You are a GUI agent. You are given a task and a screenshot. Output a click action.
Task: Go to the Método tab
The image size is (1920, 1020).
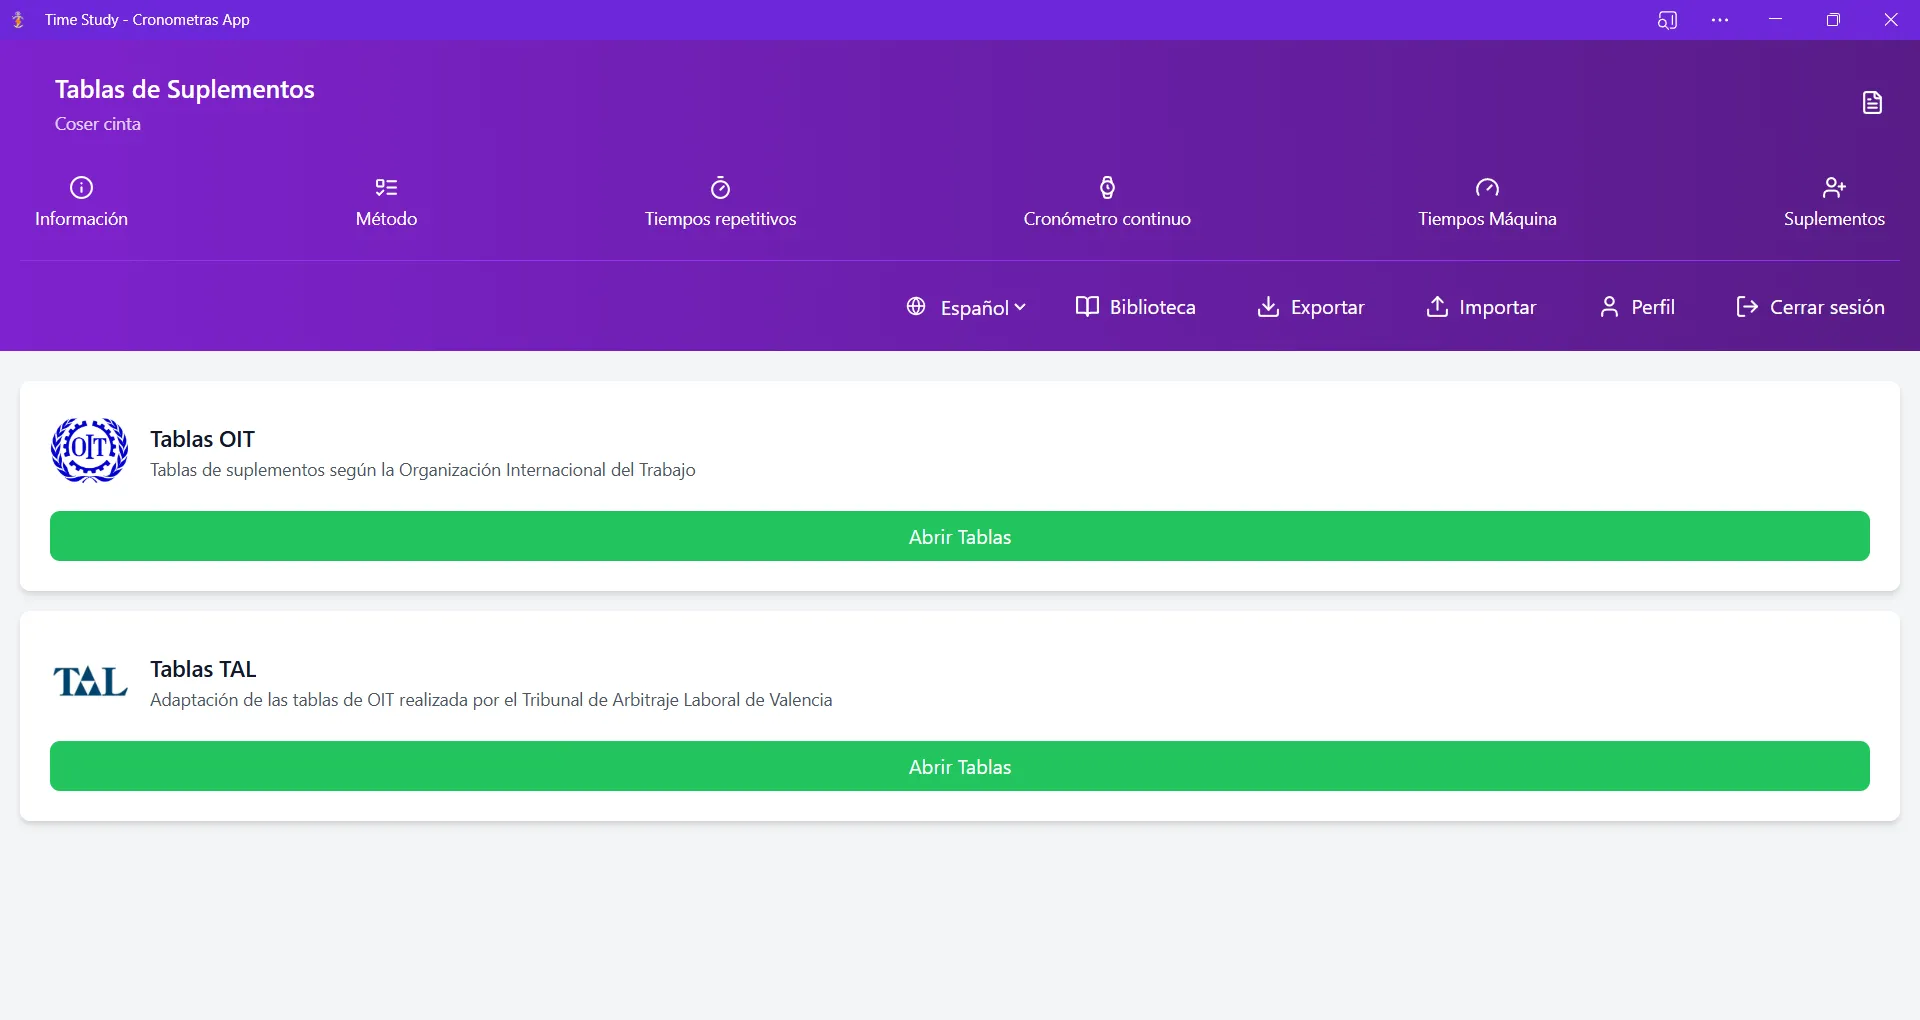[x=386, y=203]
